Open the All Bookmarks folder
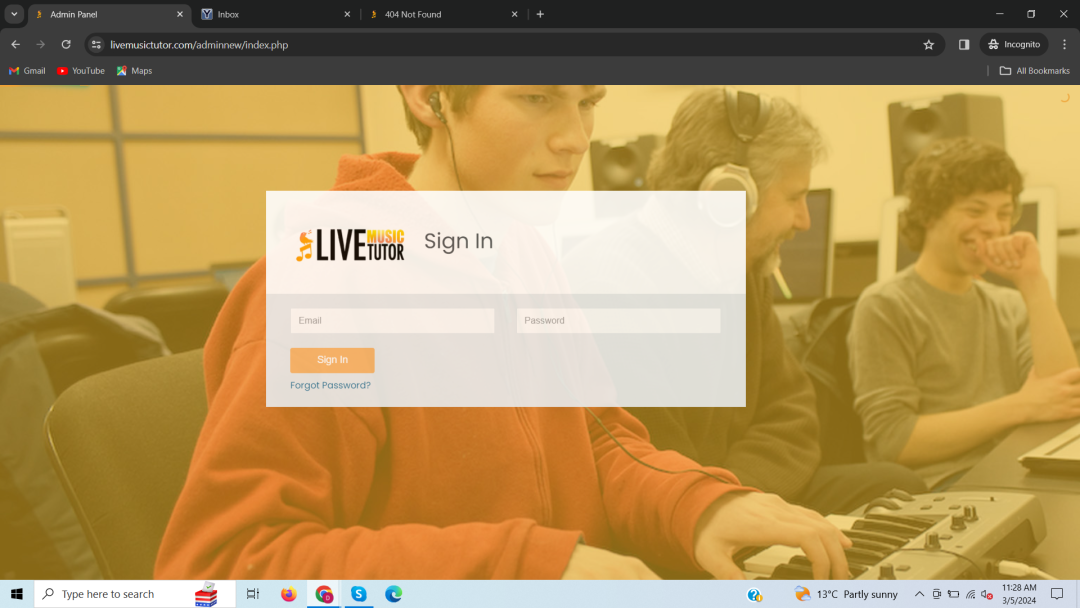Viewport: 1080px width, 608px height. pos(1034,71)
